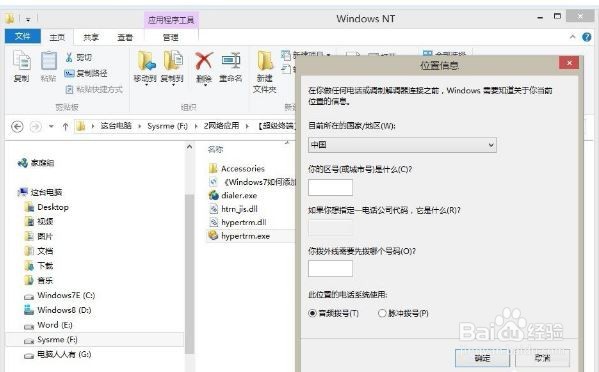The height and width of the screenshot is (372, 599).
Task: Select drive Windows7E (C:)
Action: pos(60,296)
